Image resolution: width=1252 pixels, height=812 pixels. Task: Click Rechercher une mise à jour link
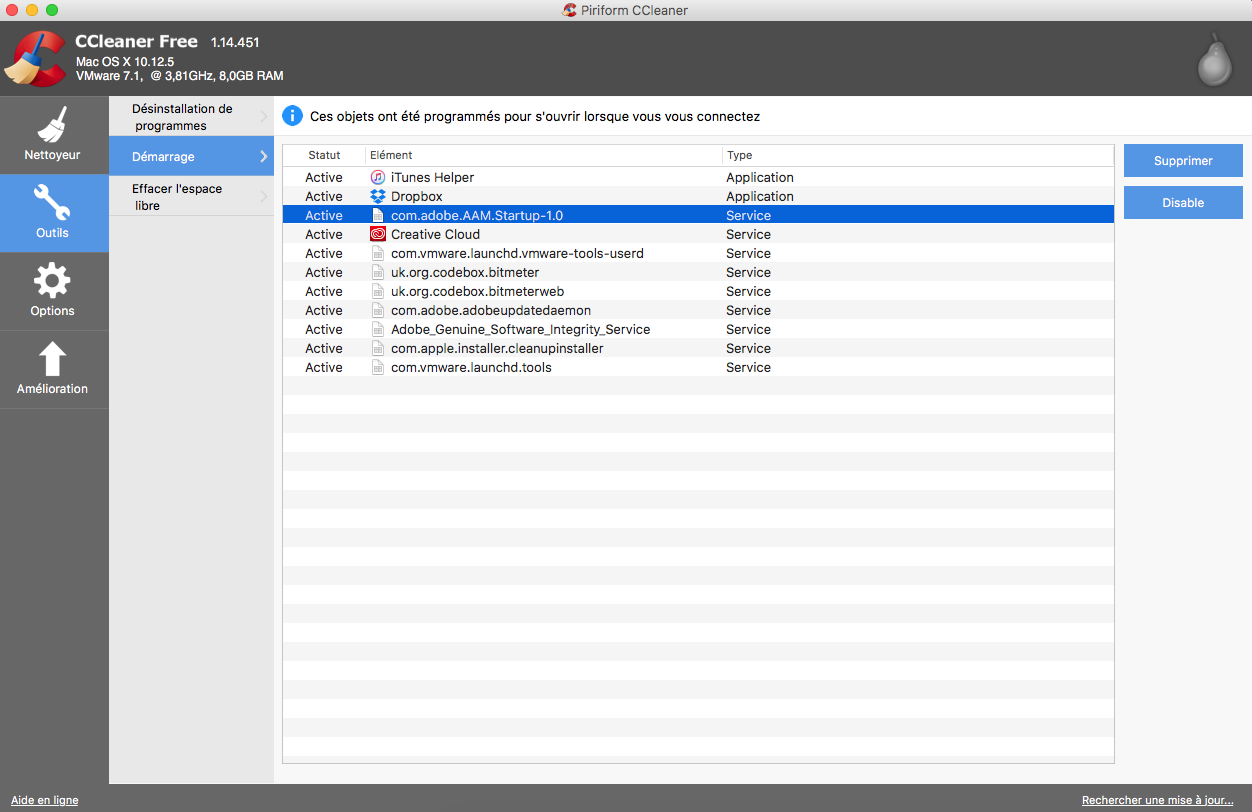[x=1157, y=800]
